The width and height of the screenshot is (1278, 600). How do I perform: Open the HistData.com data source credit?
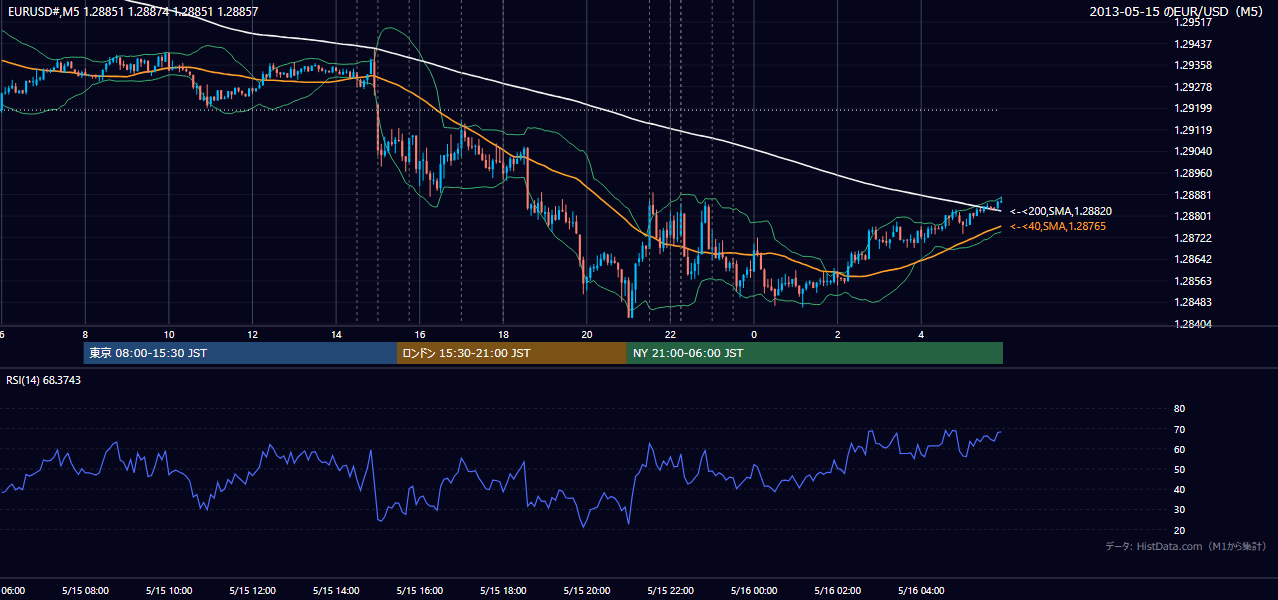(x=1186, y=546)
